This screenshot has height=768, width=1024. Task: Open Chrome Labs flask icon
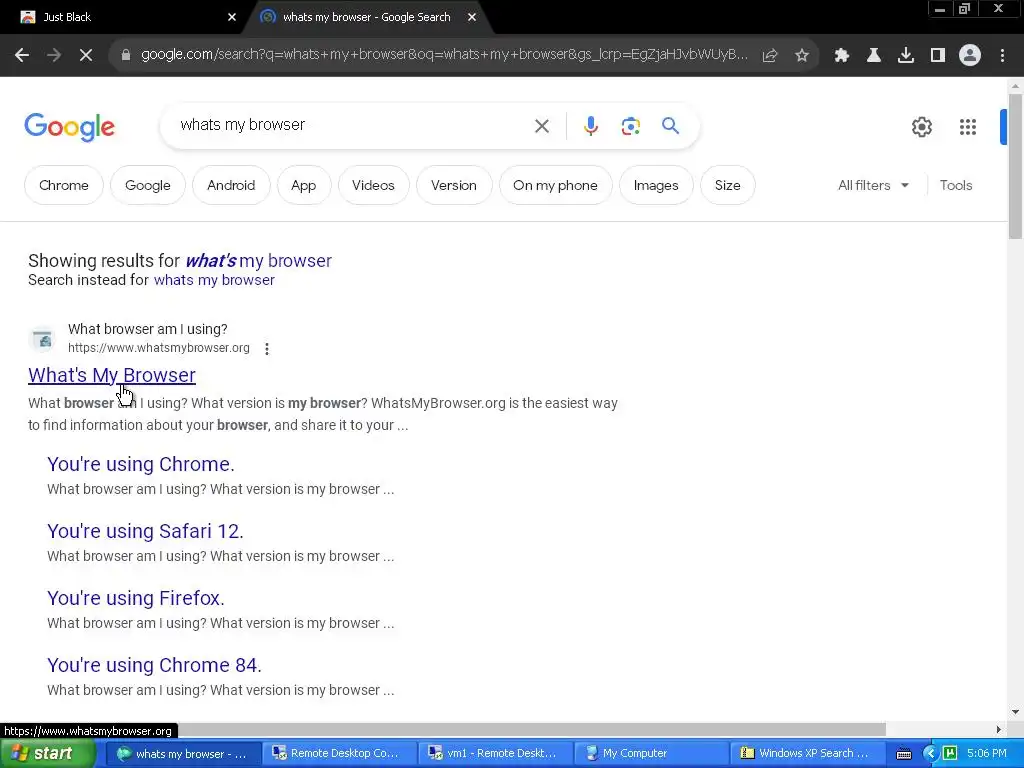pos(874,56)
